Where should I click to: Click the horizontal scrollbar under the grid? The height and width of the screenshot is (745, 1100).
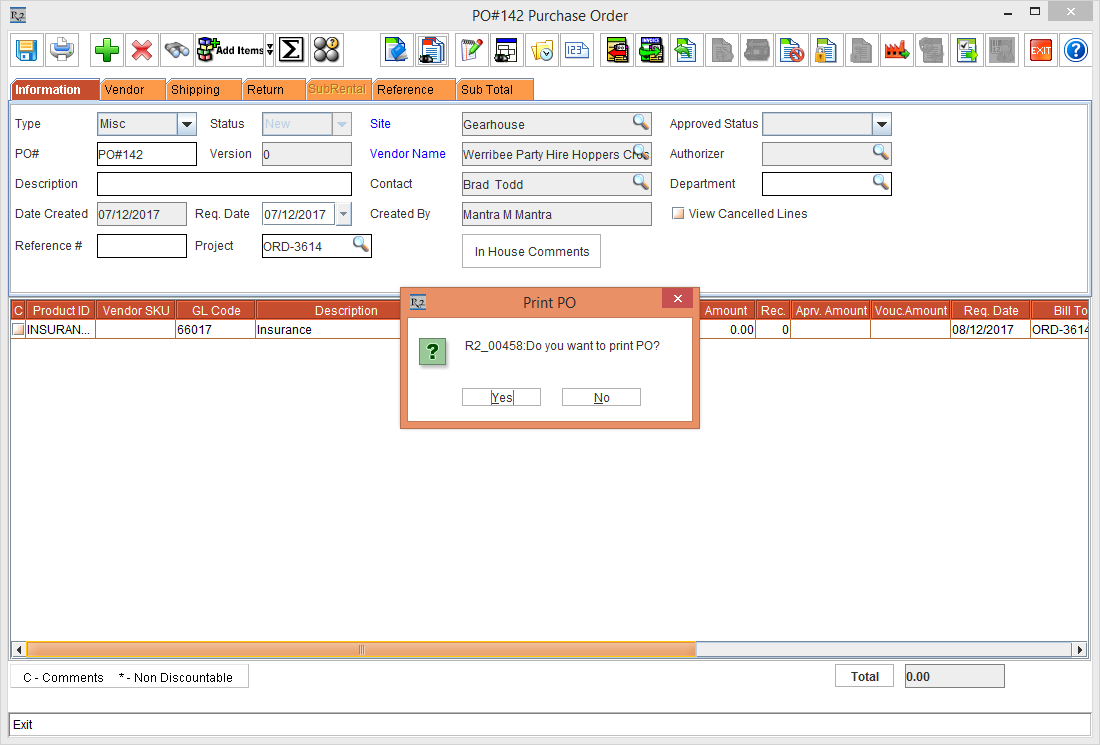click(360, 650)
